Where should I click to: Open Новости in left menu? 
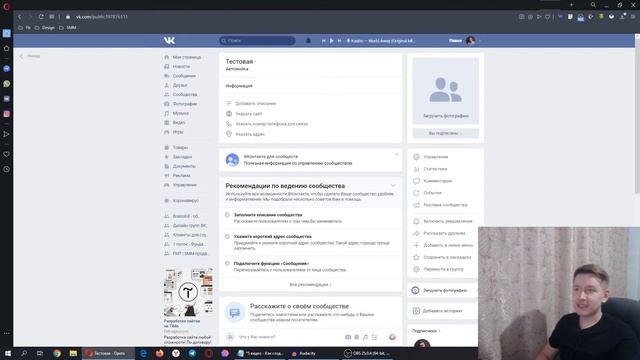pyautogui.click(x=181, y=67)
